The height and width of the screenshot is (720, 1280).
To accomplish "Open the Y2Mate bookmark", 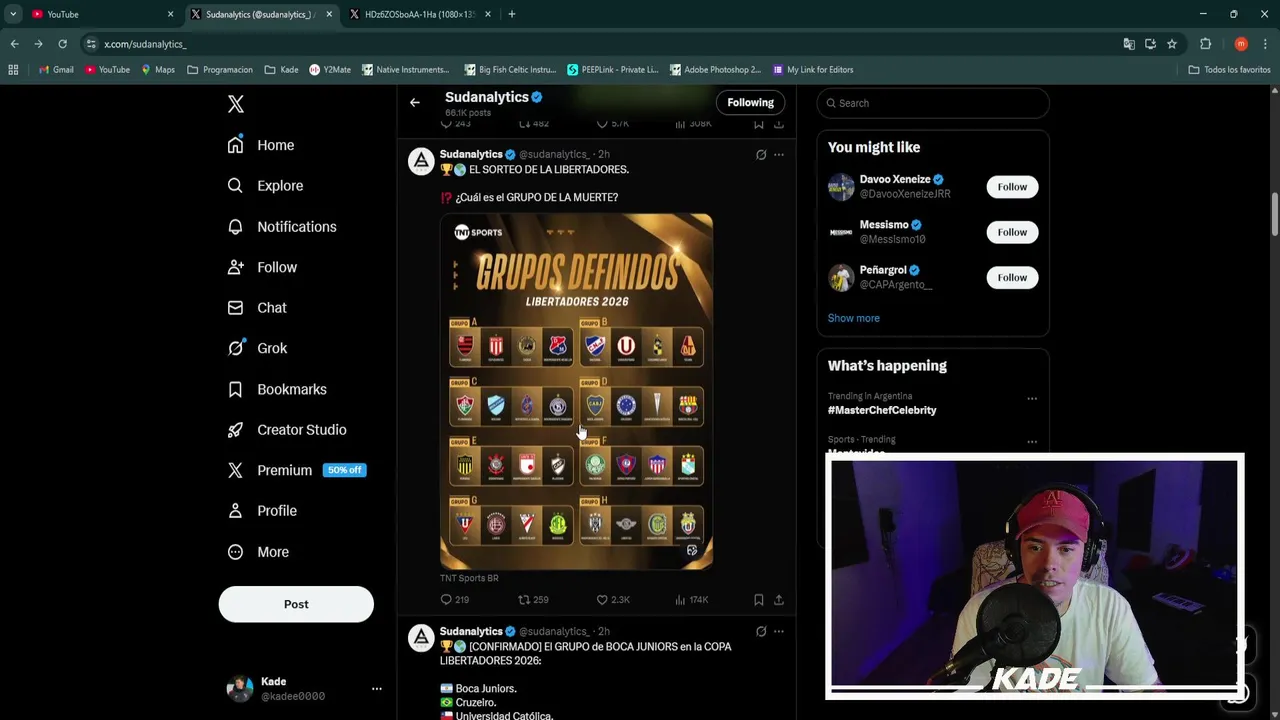I will click(330, 70).
